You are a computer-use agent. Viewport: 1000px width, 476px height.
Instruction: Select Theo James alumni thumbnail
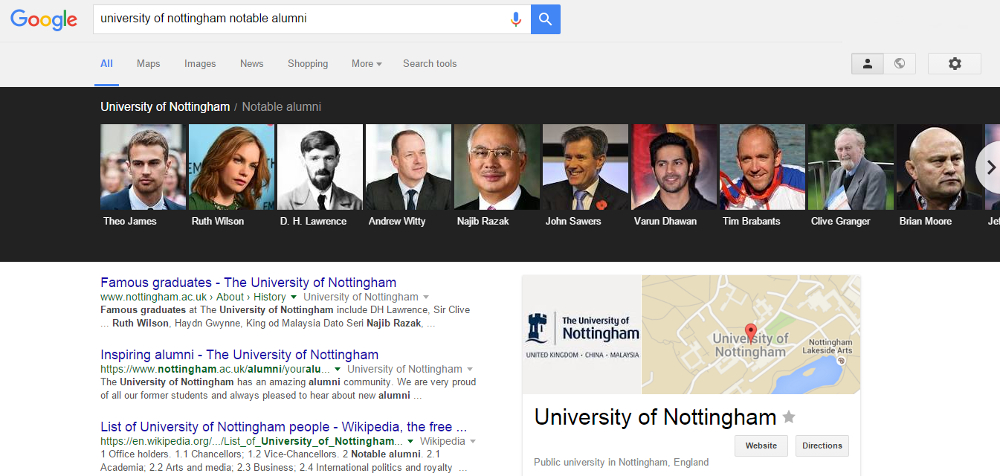point(142,167)
